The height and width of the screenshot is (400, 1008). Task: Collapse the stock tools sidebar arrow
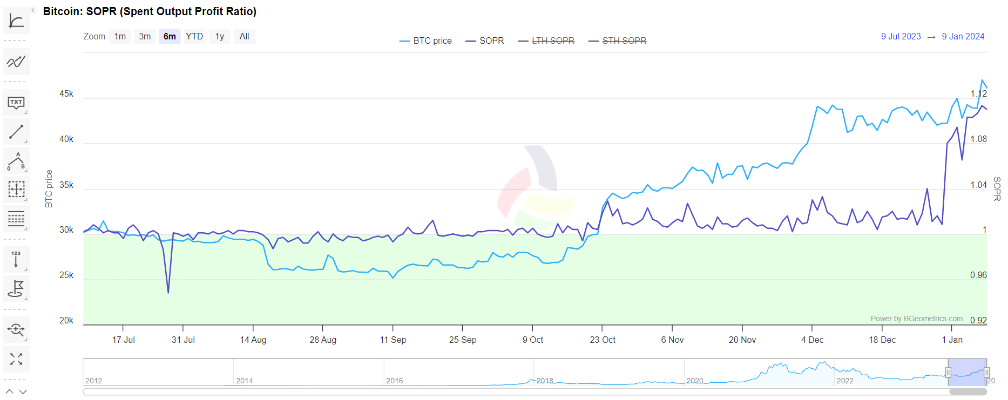tap(33, 11)
